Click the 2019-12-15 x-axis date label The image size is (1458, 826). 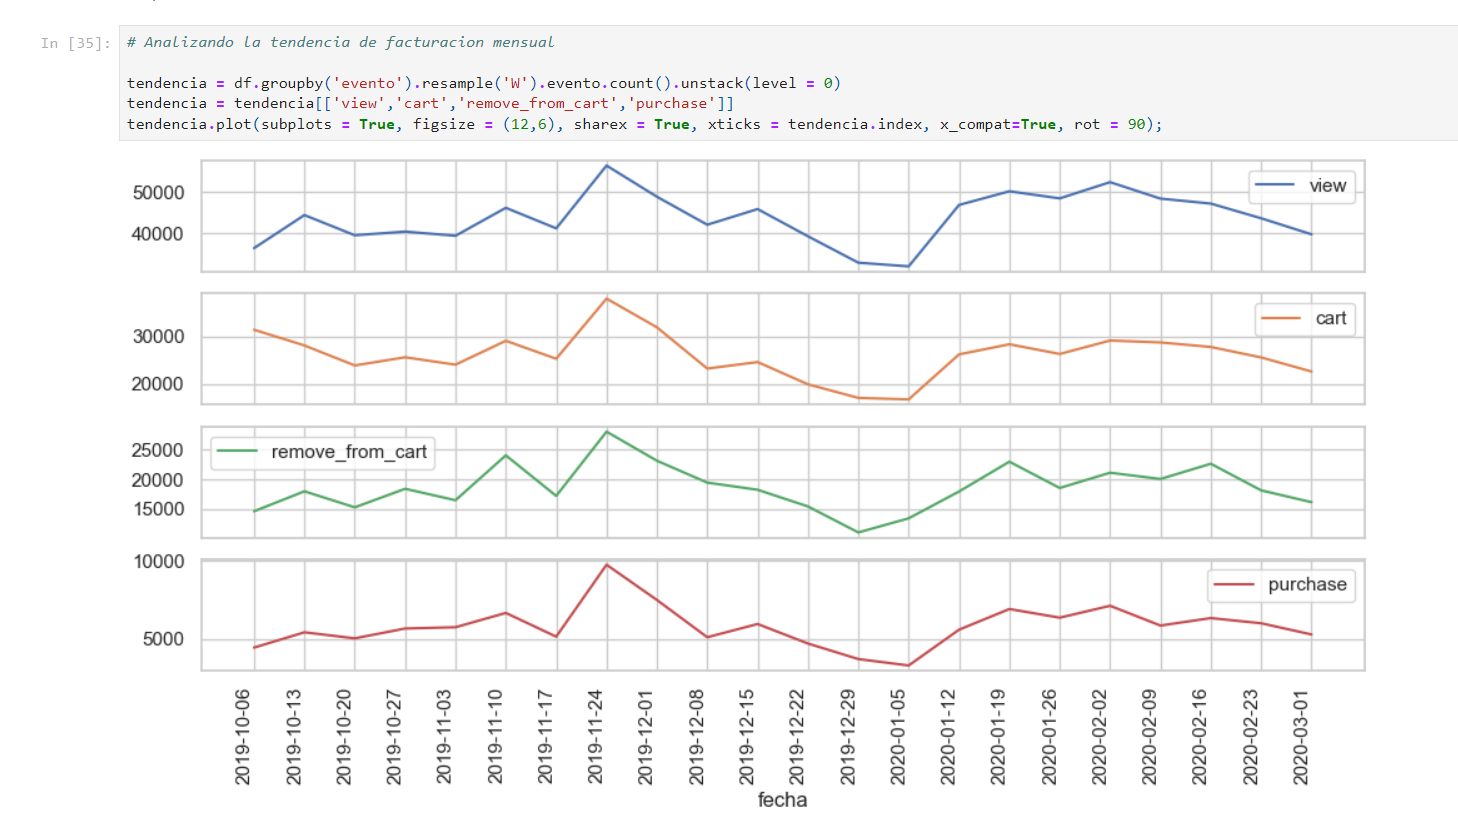point(747,737)
